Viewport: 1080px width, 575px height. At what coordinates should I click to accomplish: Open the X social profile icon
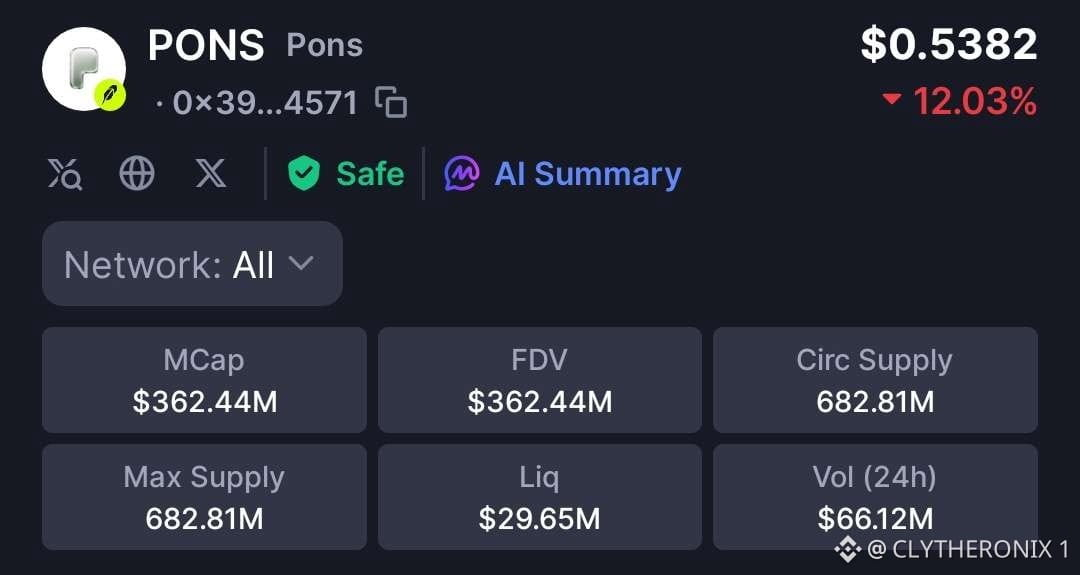point(211,173)
